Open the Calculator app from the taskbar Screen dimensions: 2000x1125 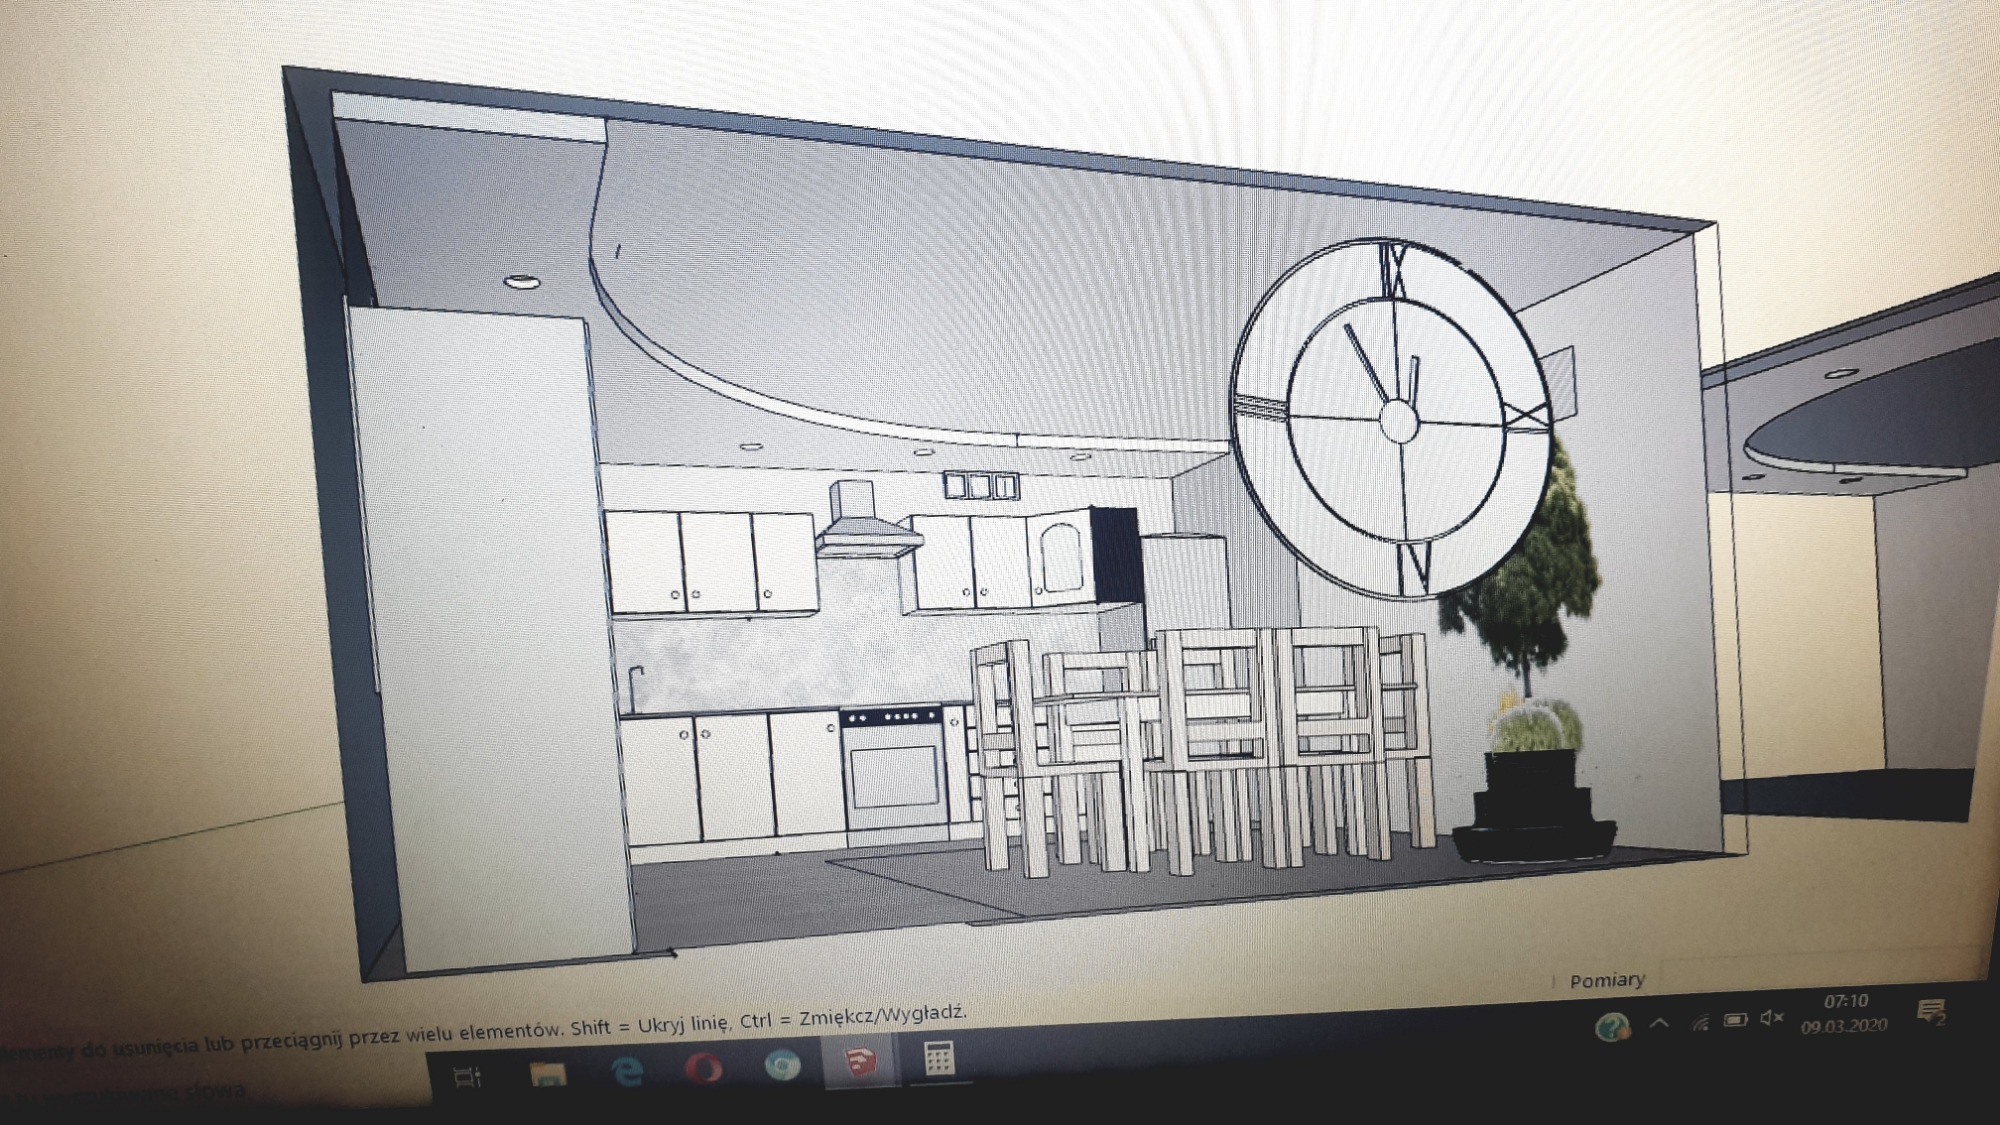coord(941,1061)
